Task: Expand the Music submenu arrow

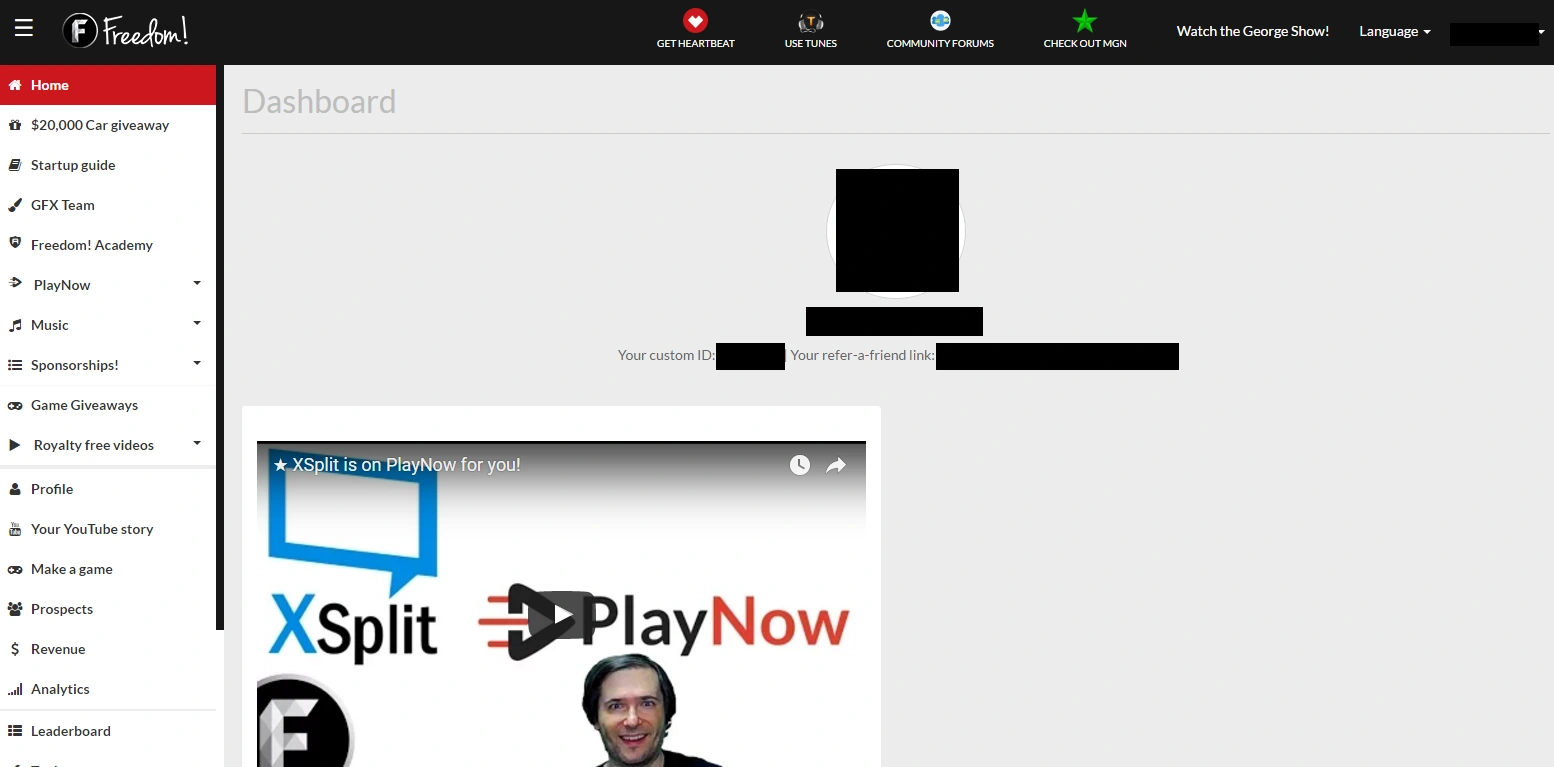Action: point(197,324)
